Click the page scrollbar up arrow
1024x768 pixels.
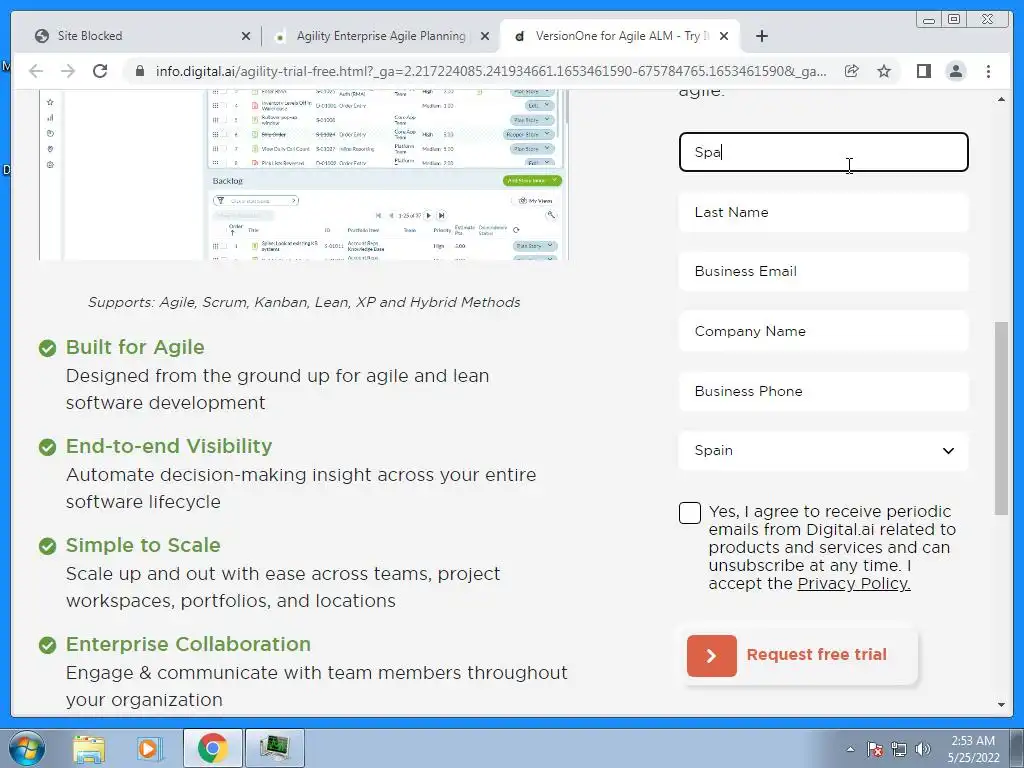pyautogui.click(x=1001, y=99)
